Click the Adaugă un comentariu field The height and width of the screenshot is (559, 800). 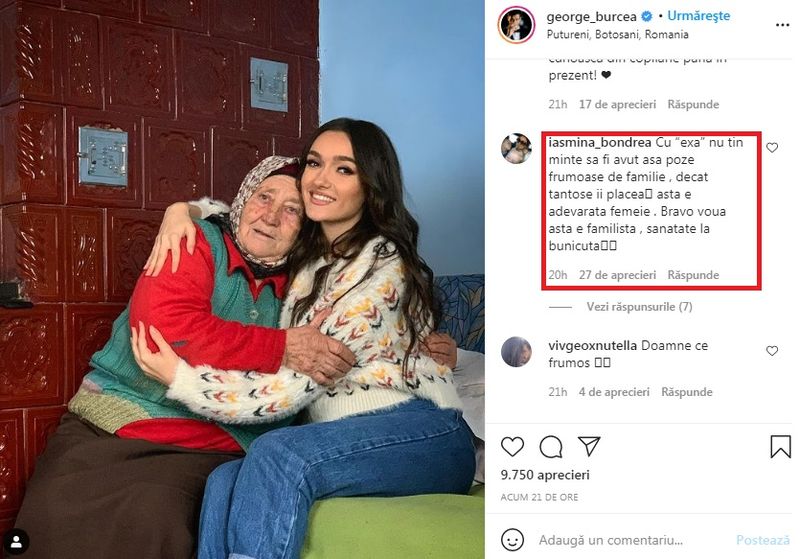[x=610, y=540]
